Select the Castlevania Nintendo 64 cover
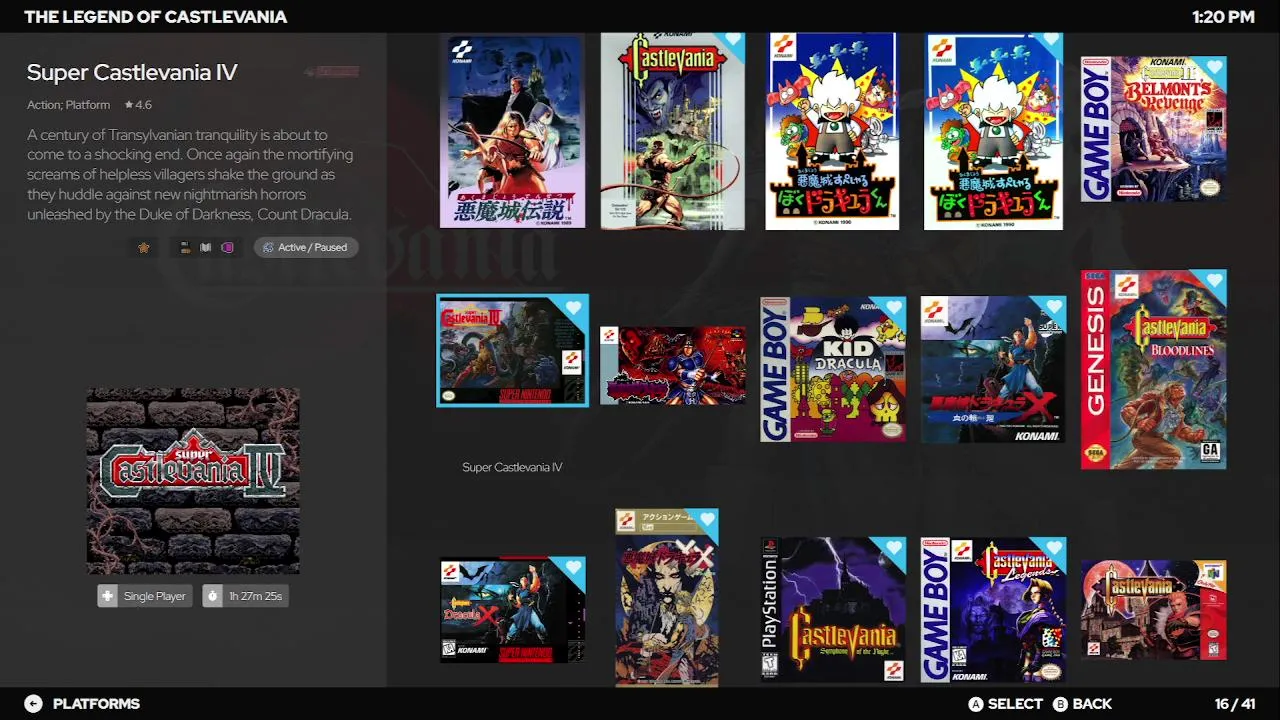The width and height of the screenshot is (1280, 720). click(x=1153, y=610)
